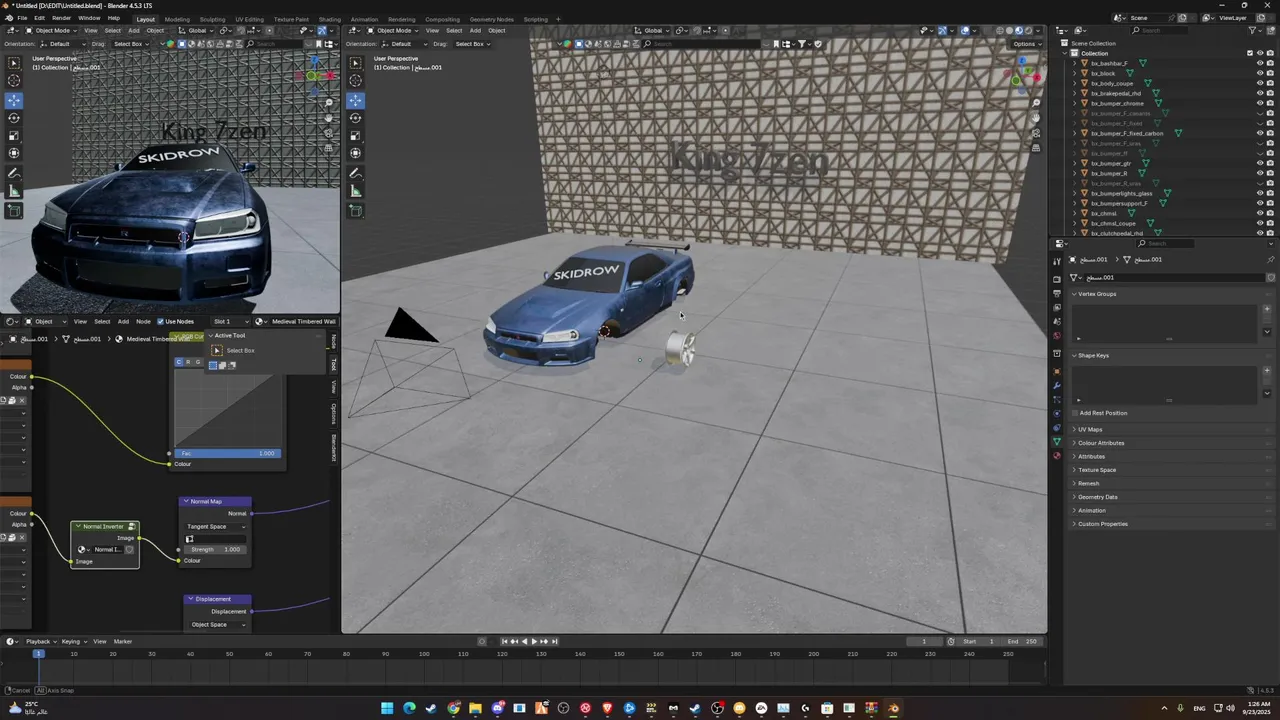Viewport: 1280px width, 720px height.
Task: Open the Material properties tab
Action: [x=1057, y=455]
